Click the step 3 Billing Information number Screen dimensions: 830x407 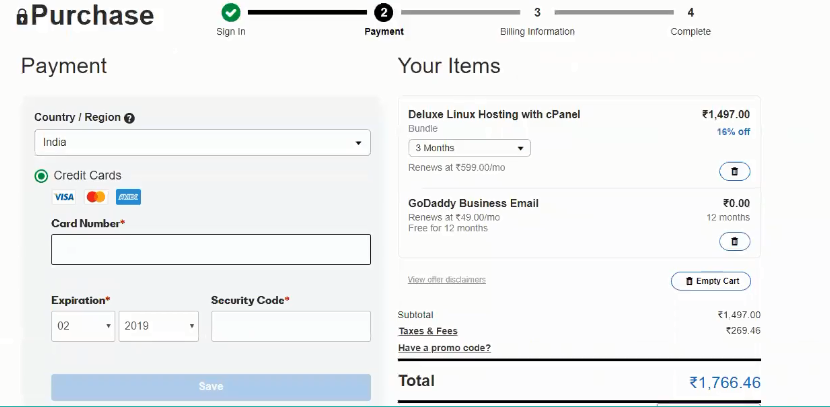537,12
